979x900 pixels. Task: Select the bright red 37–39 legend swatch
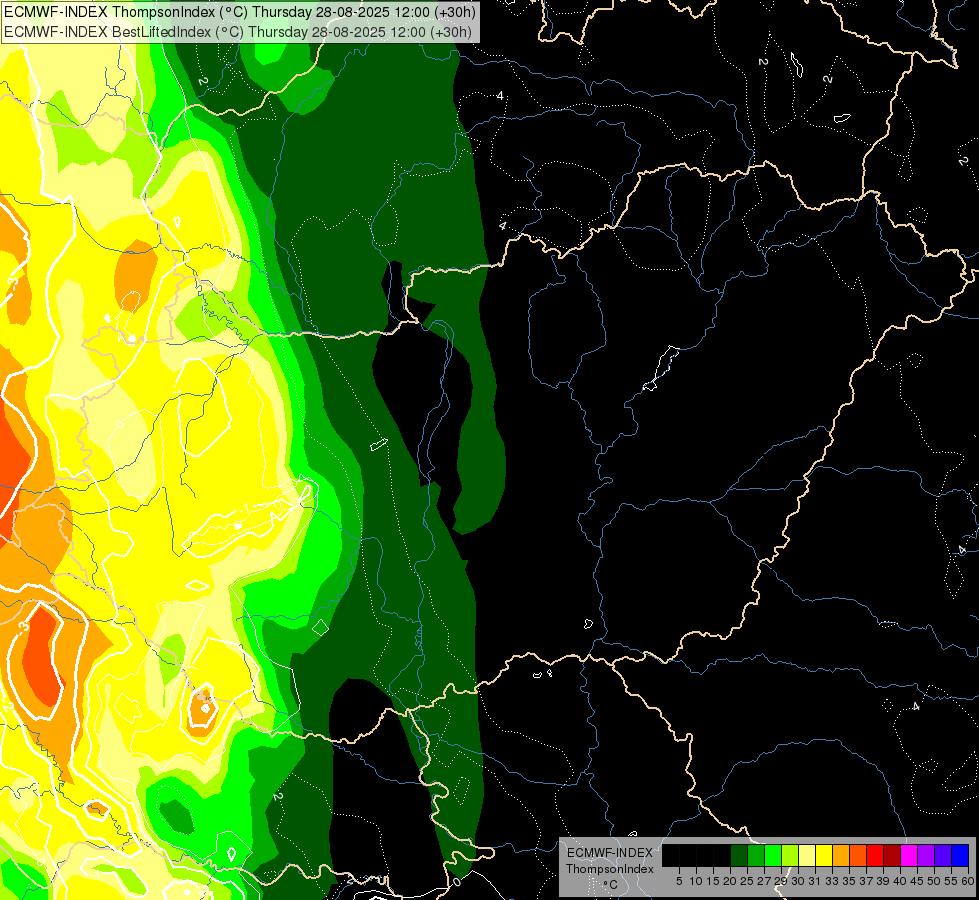click(875, 855)
